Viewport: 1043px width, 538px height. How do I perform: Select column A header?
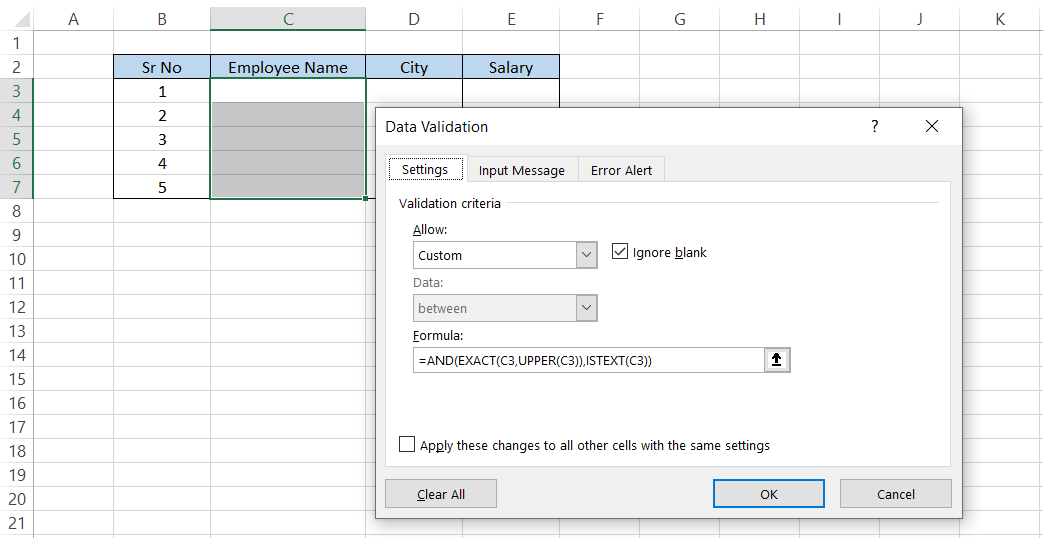tap(73, 19)
